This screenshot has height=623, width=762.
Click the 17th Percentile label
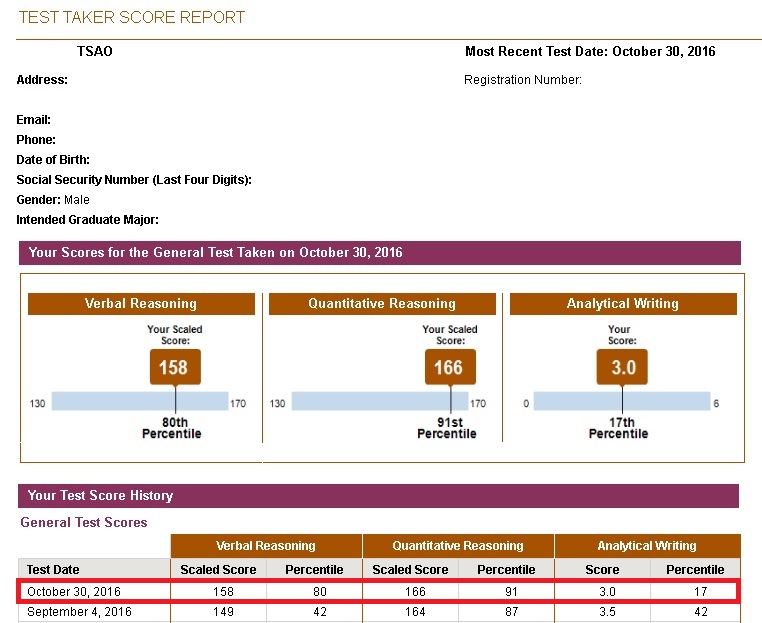click(619, 428)
